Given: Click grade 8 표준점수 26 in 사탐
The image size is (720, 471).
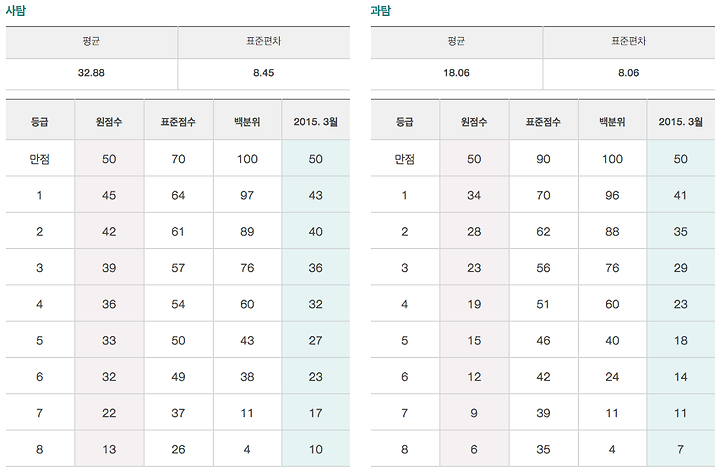Looking at the screenshot, I should pos(178,449).
